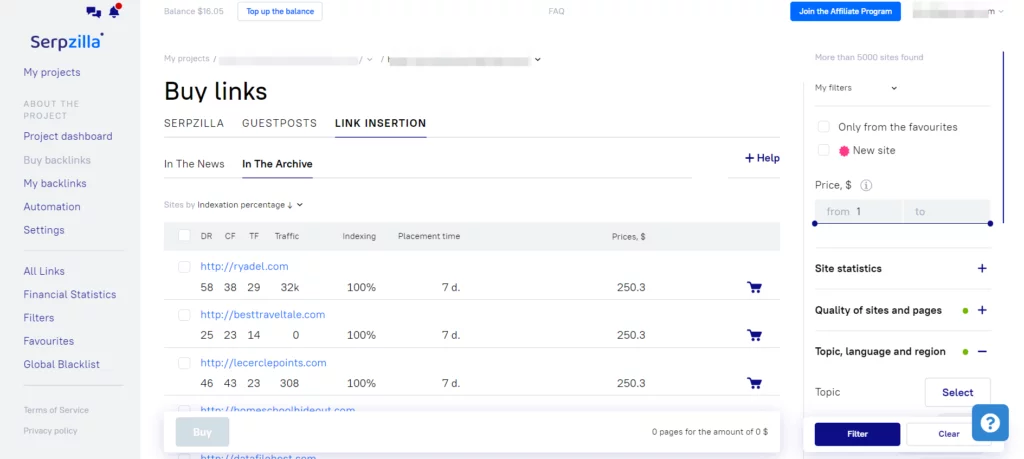1024x459 pixels.
Task: Enable the New site checkbox
Action: click(x=824, y=150)
